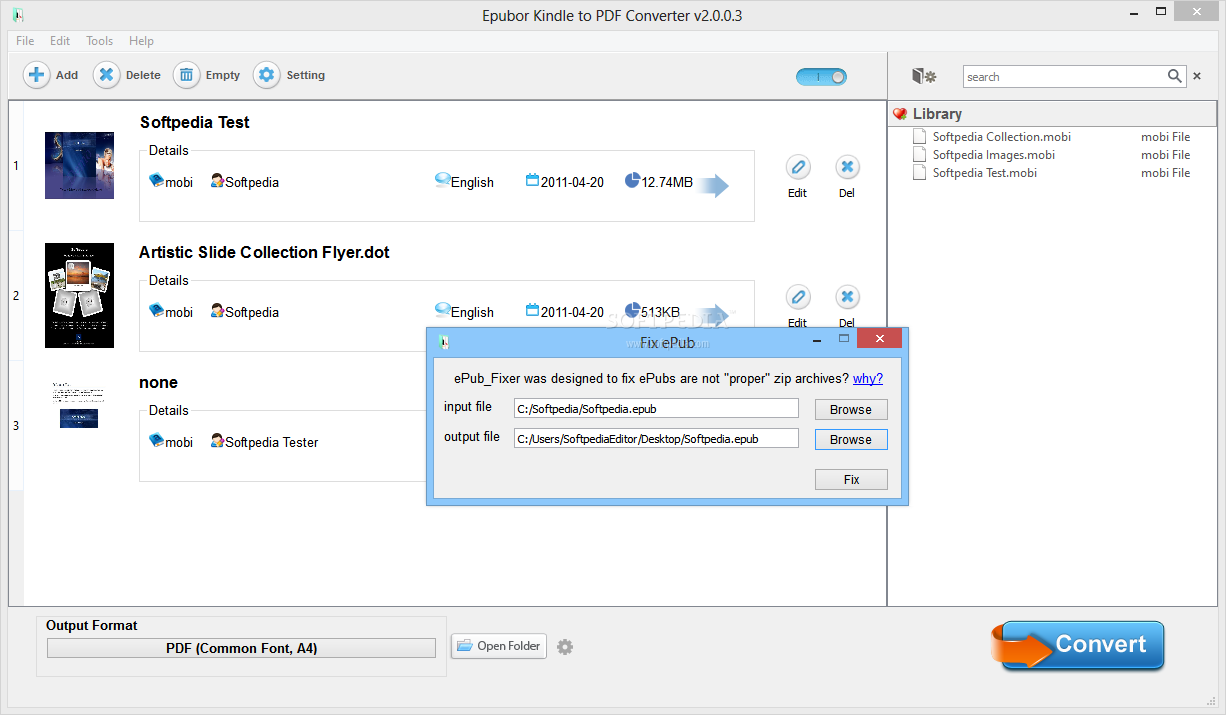Click the 12.74MB size label
The image size is (1226, 715).
point(667,182)
